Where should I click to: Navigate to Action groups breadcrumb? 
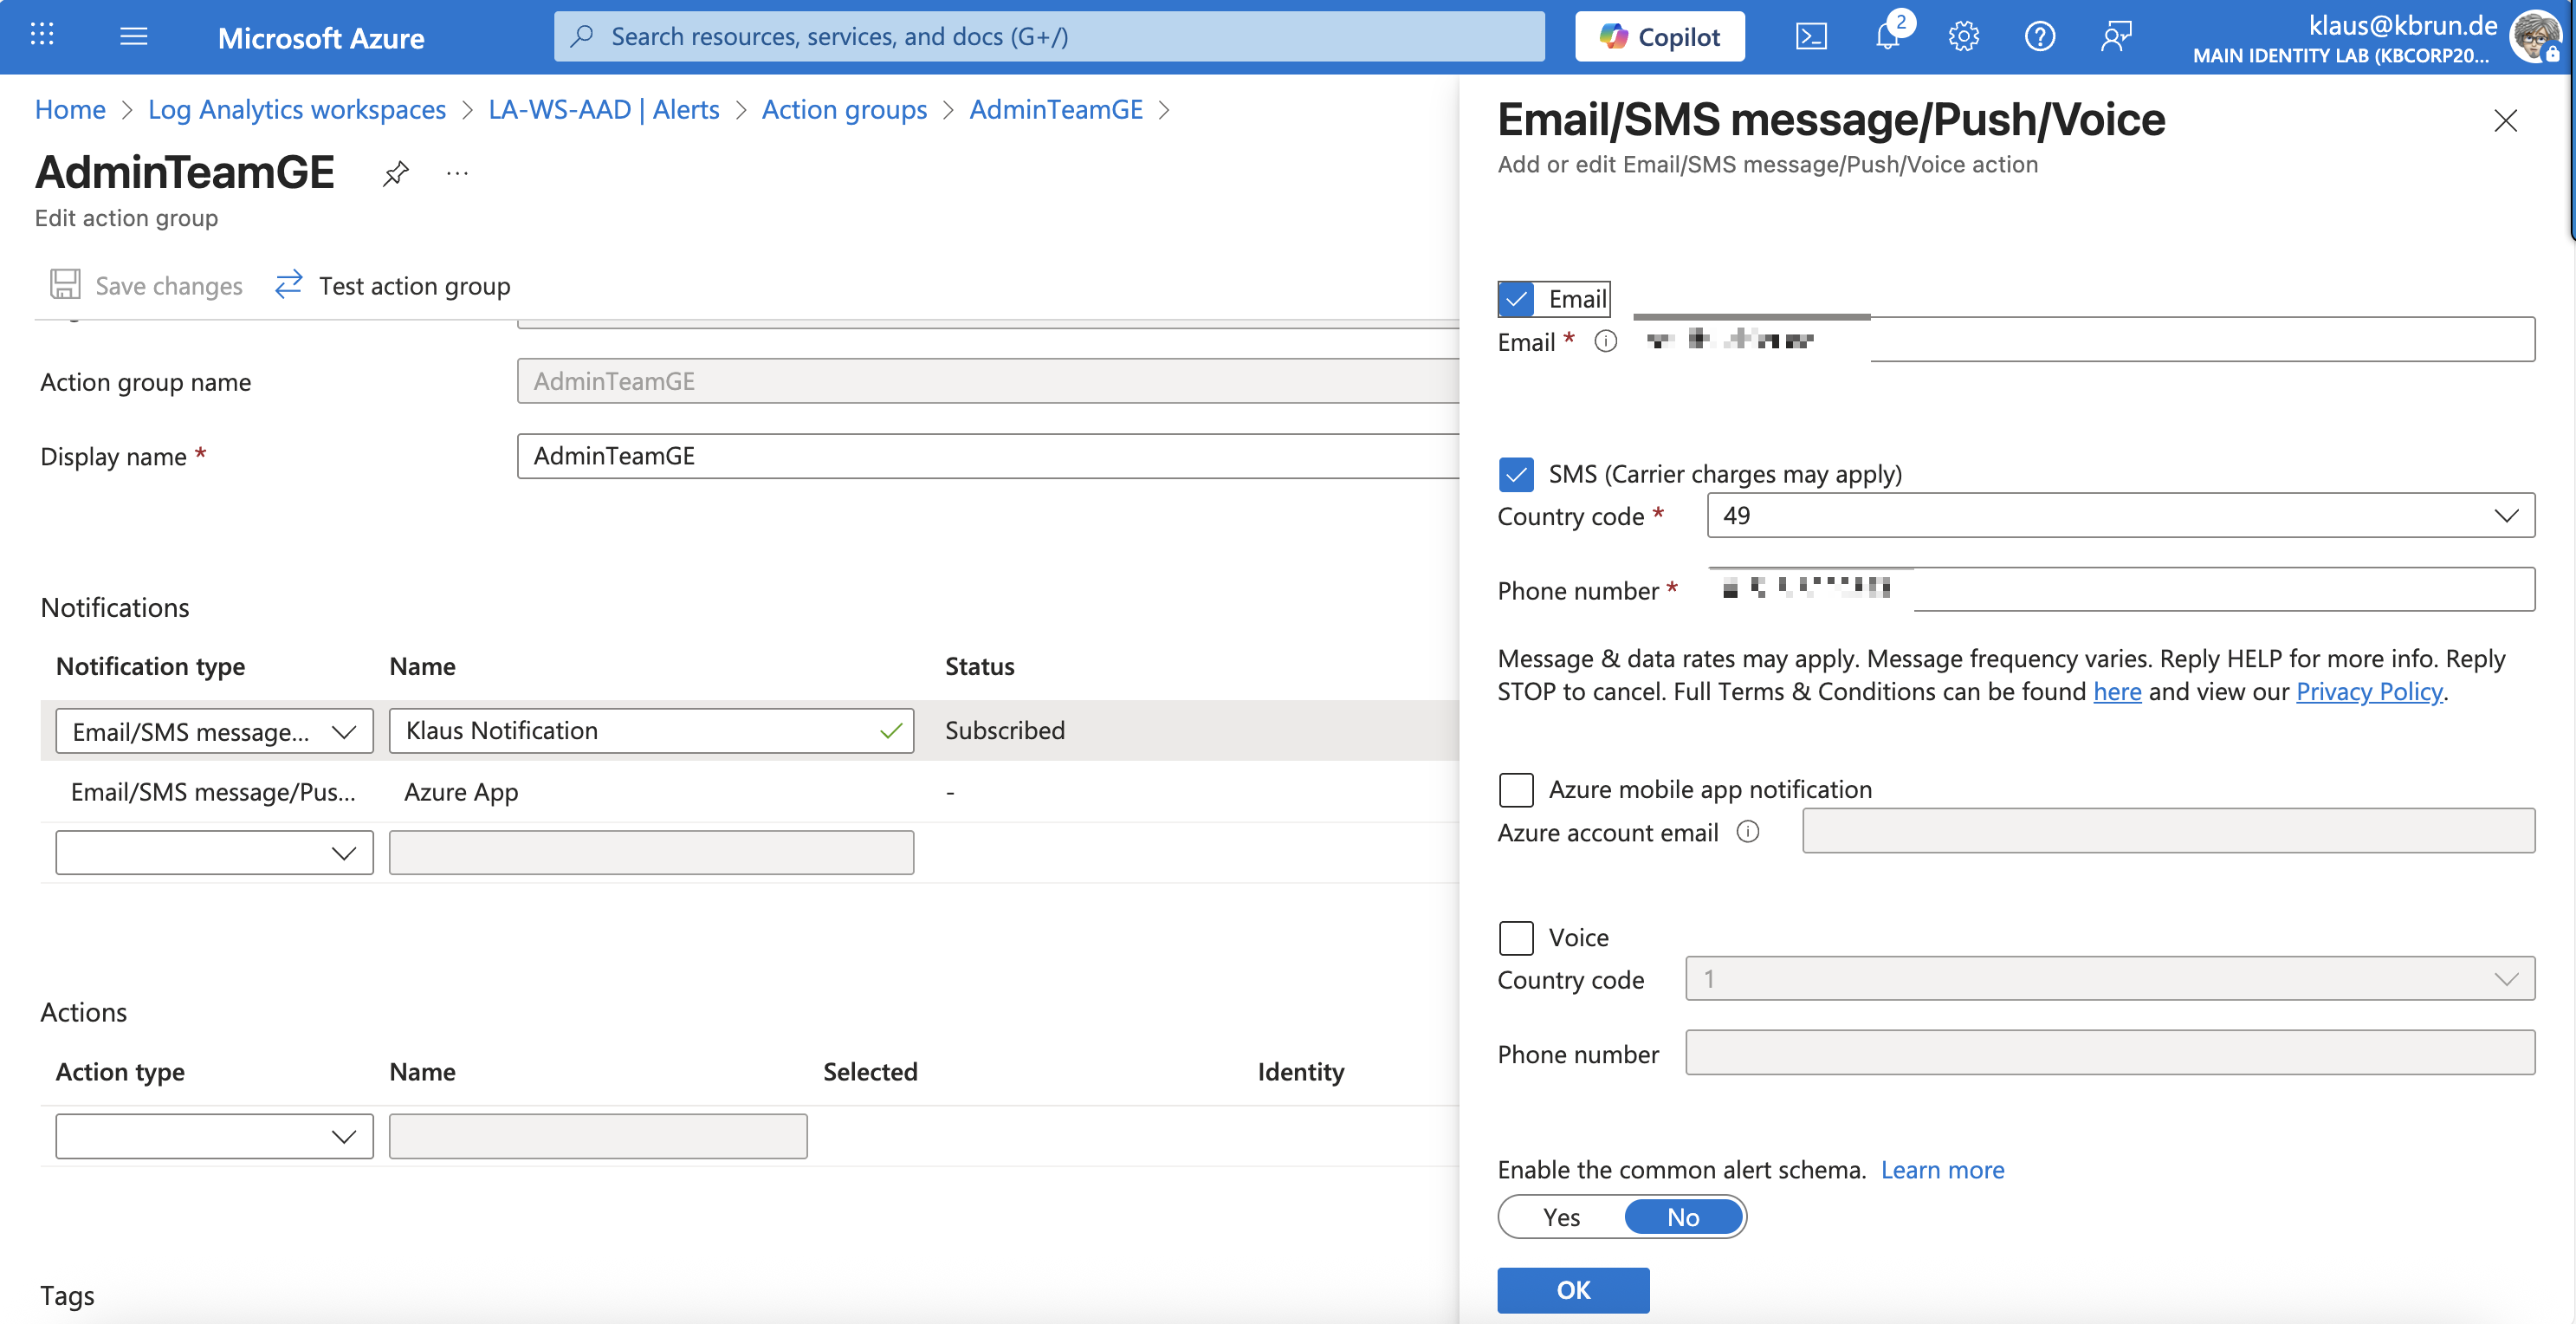(844, 109)
